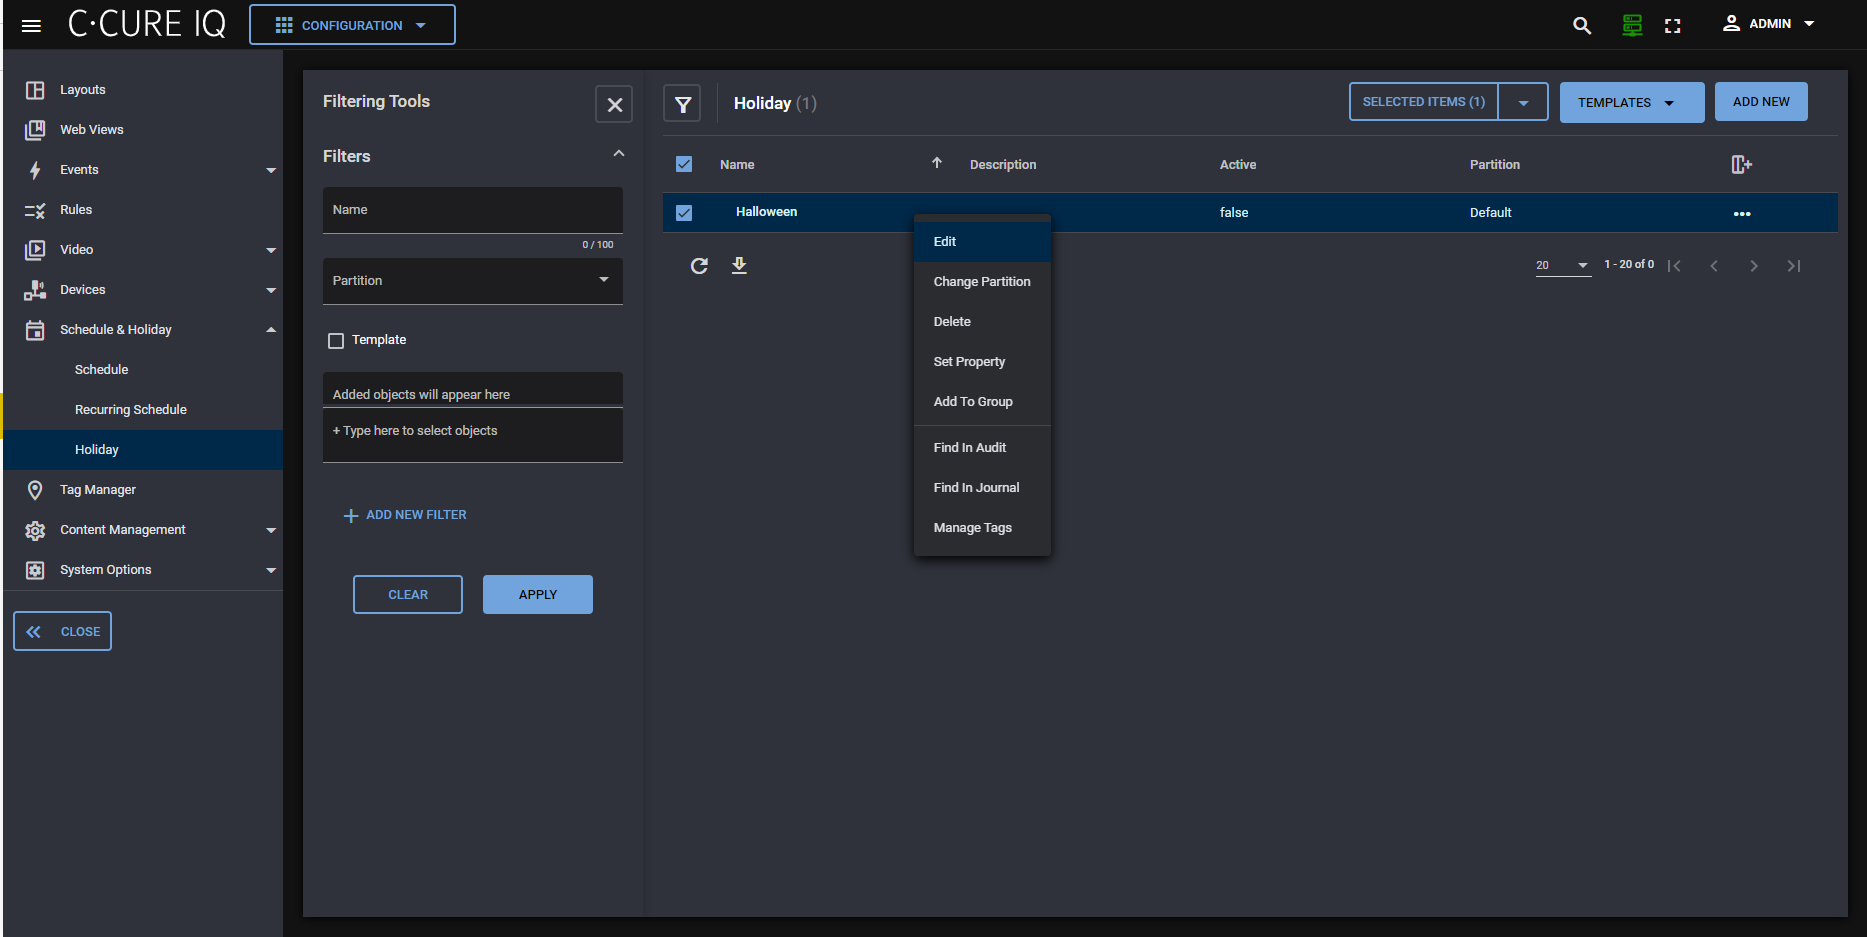Viewport: 1867px width, 937px height.
Task: Click the Add New button
Action: 1760,102
